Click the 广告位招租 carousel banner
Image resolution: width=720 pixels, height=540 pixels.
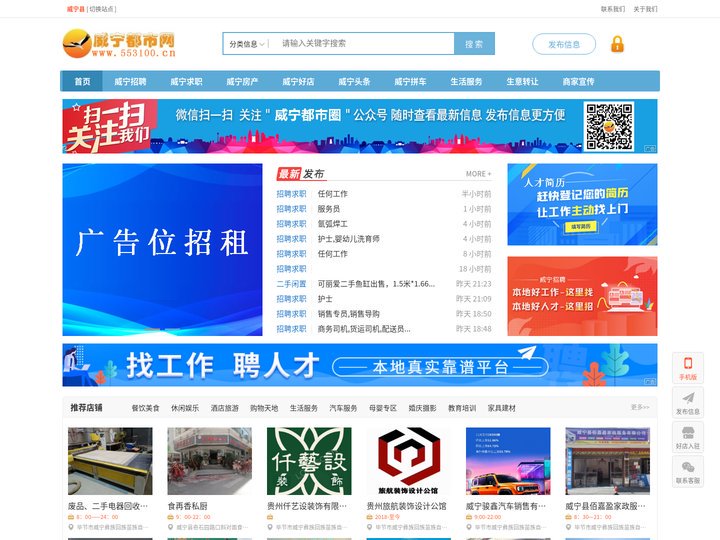click(162, 249)
